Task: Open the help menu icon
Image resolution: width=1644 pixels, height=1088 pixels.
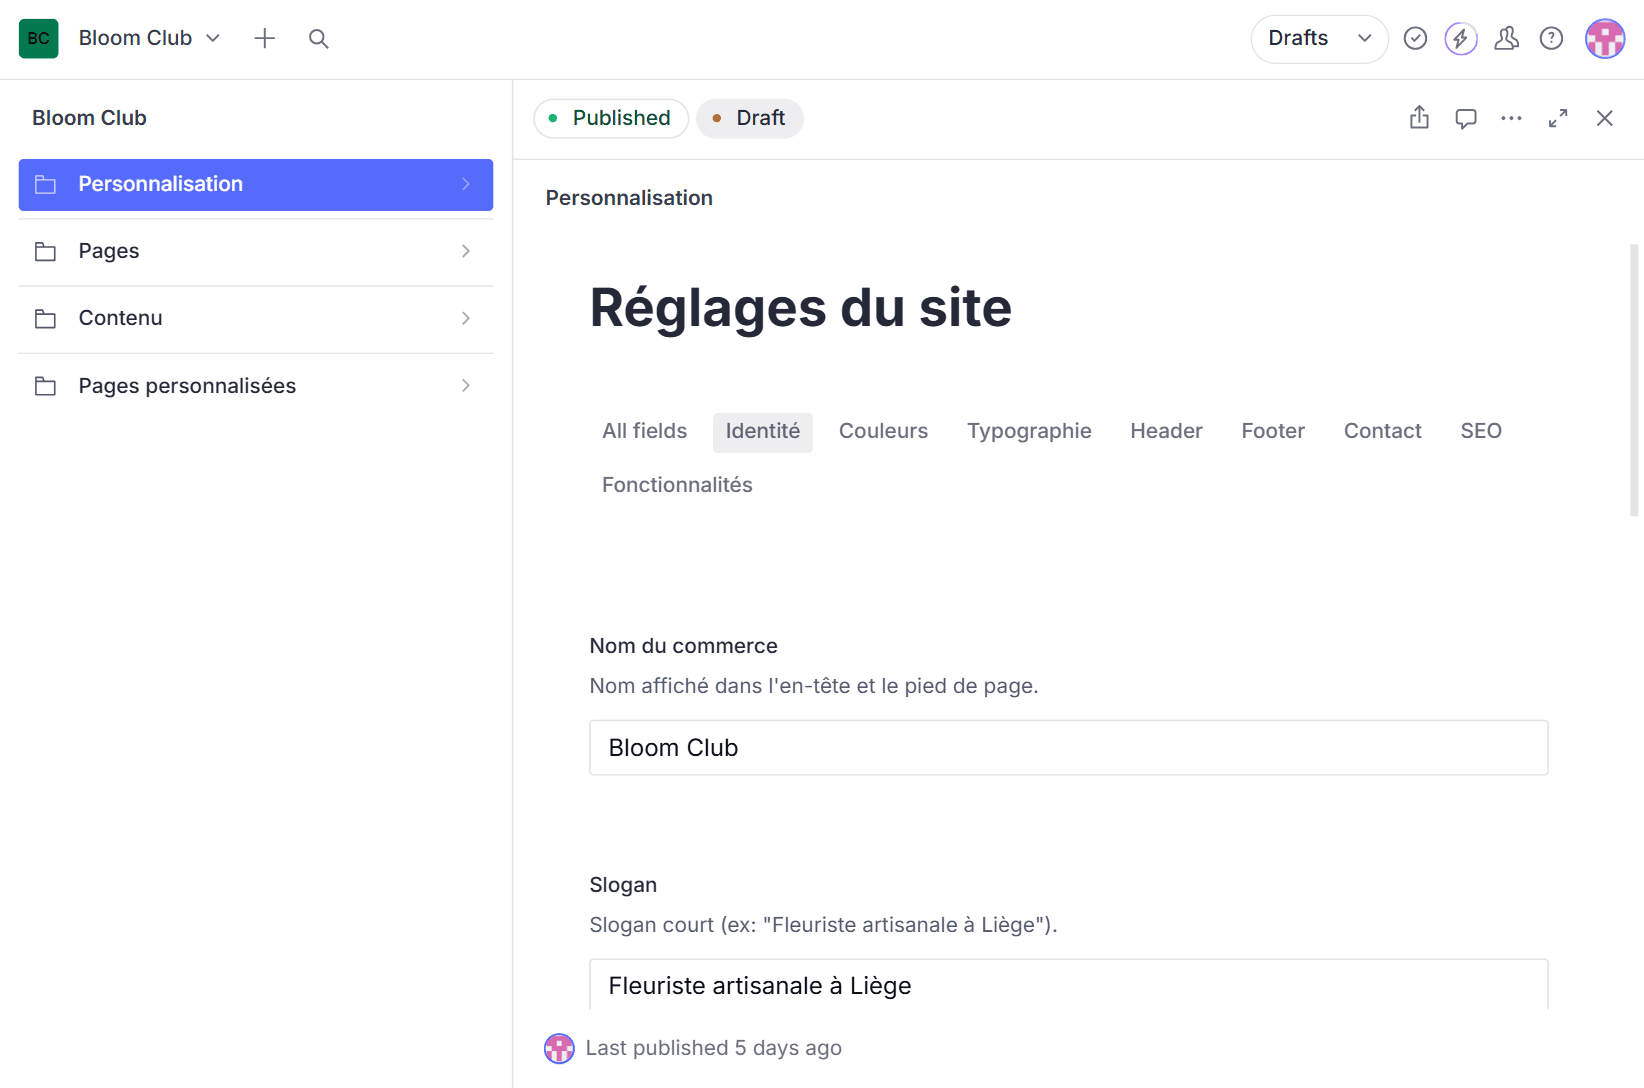Action: (x=1551, y=38)
